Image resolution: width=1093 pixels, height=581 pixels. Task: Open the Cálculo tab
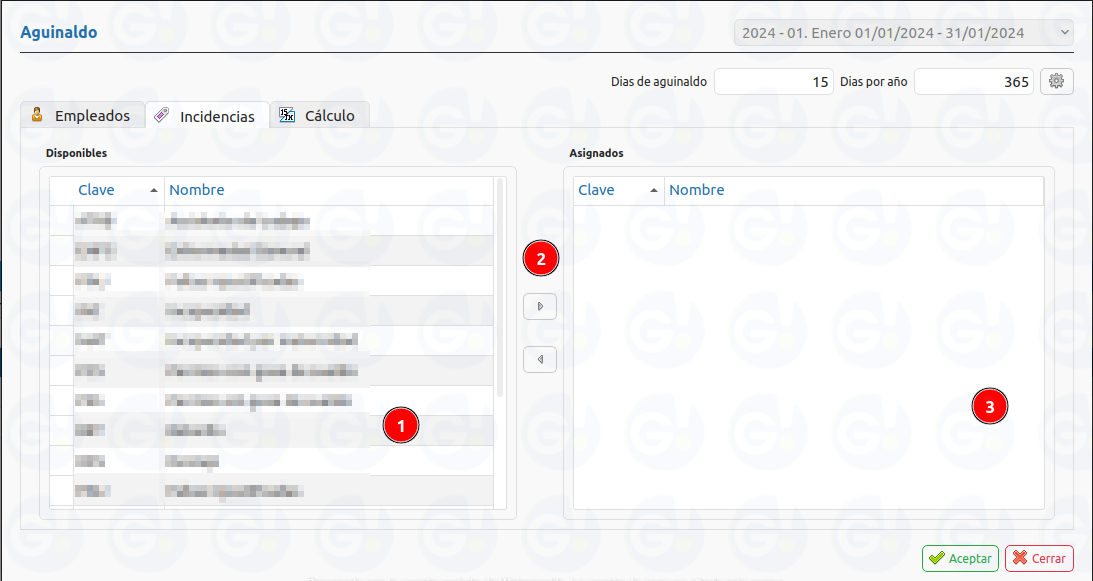pyautogui.click(x=319, y=116)
